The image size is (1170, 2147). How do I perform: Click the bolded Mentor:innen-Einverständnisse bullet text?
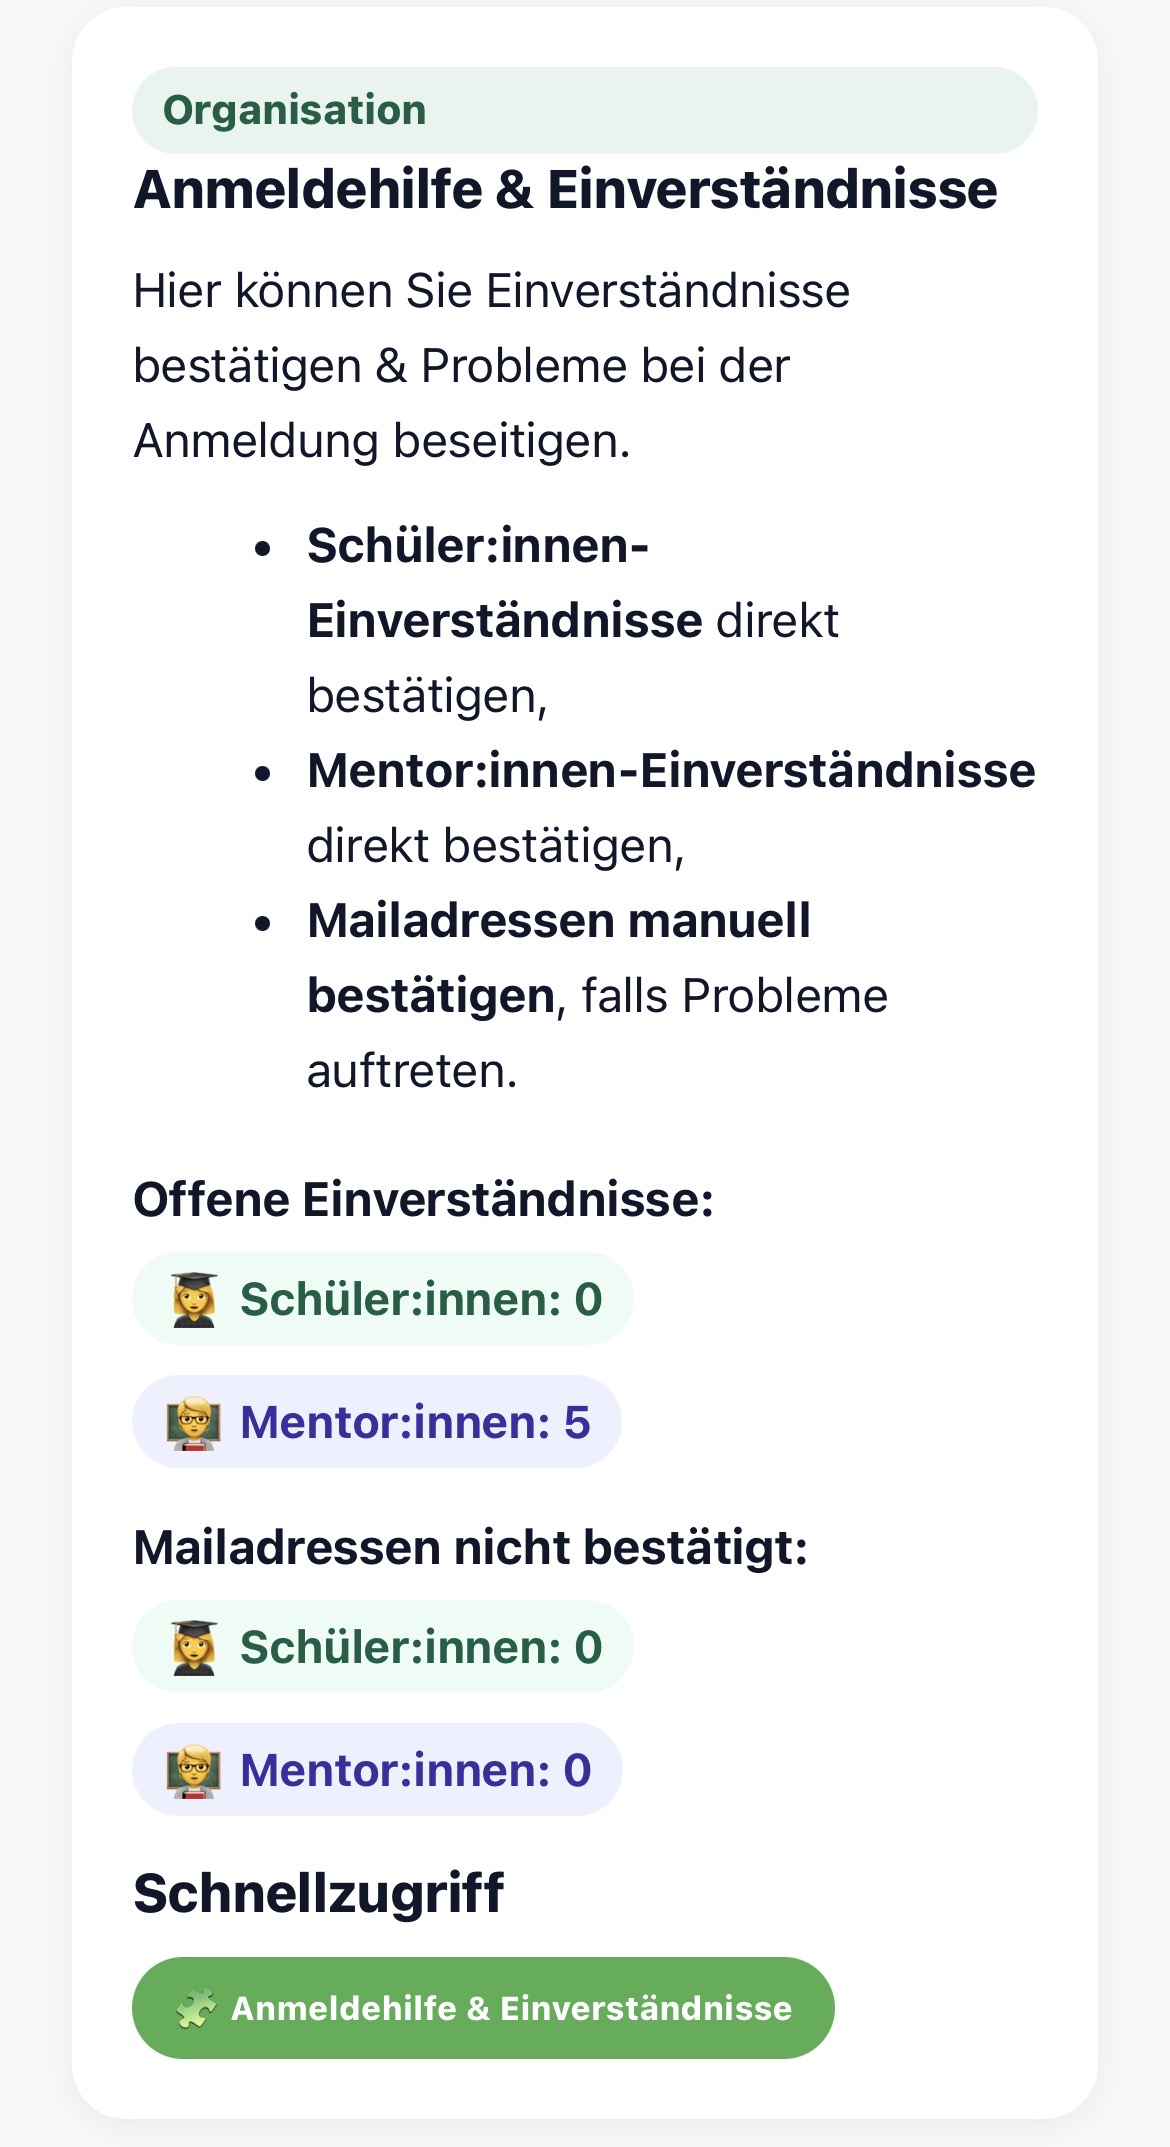click(673, 771)
